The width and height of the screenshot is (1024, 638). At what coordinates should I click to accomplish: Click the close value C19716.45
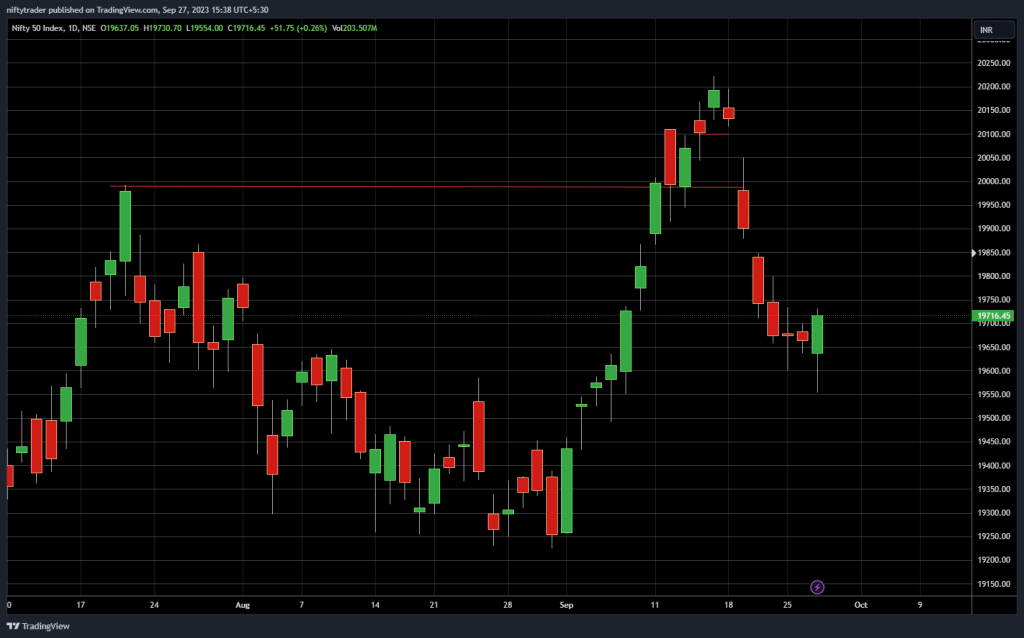point(246,28)
